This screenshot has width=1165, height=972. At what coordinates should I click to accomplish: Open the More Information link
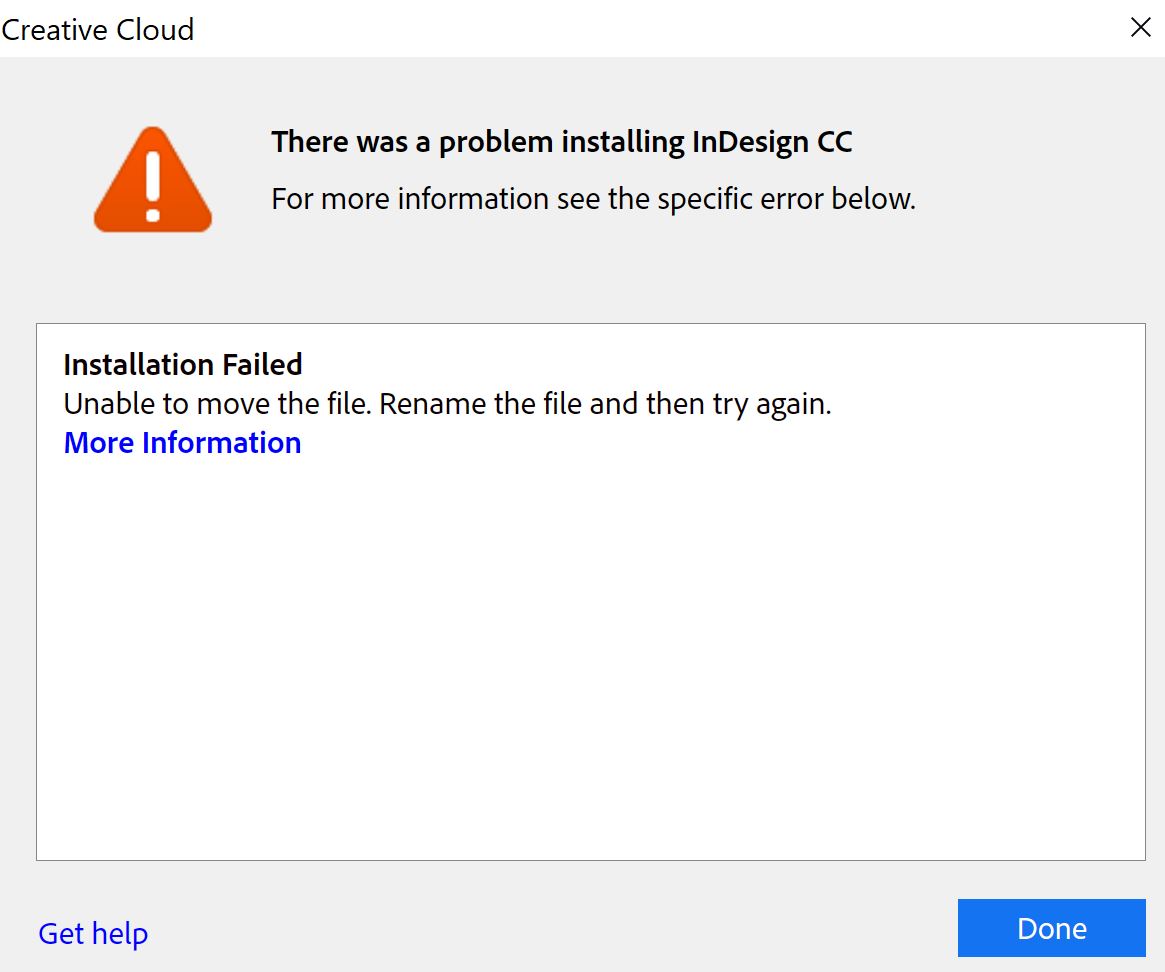pos(182,443)
